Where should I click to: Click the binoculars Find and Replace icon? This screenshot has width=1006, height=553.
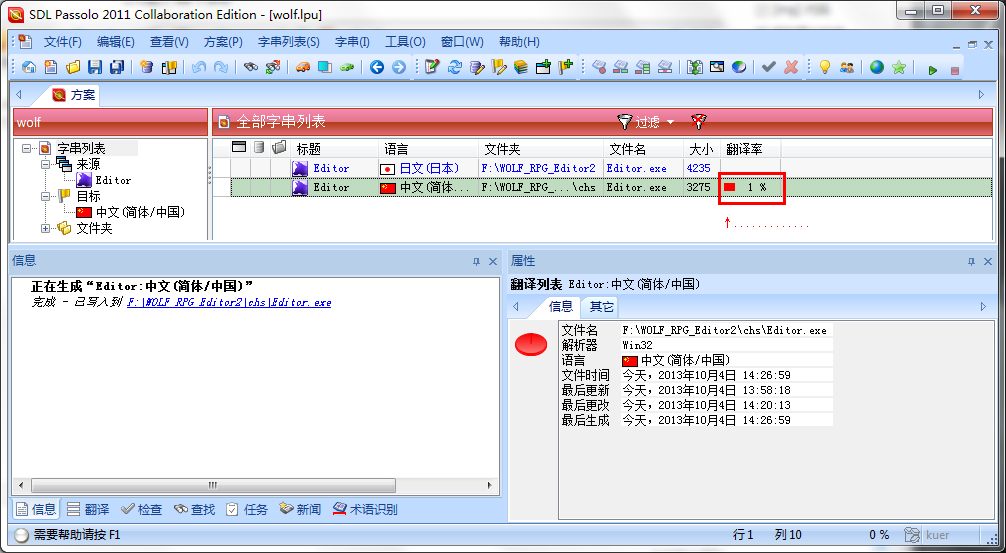(x=273, y=67)
